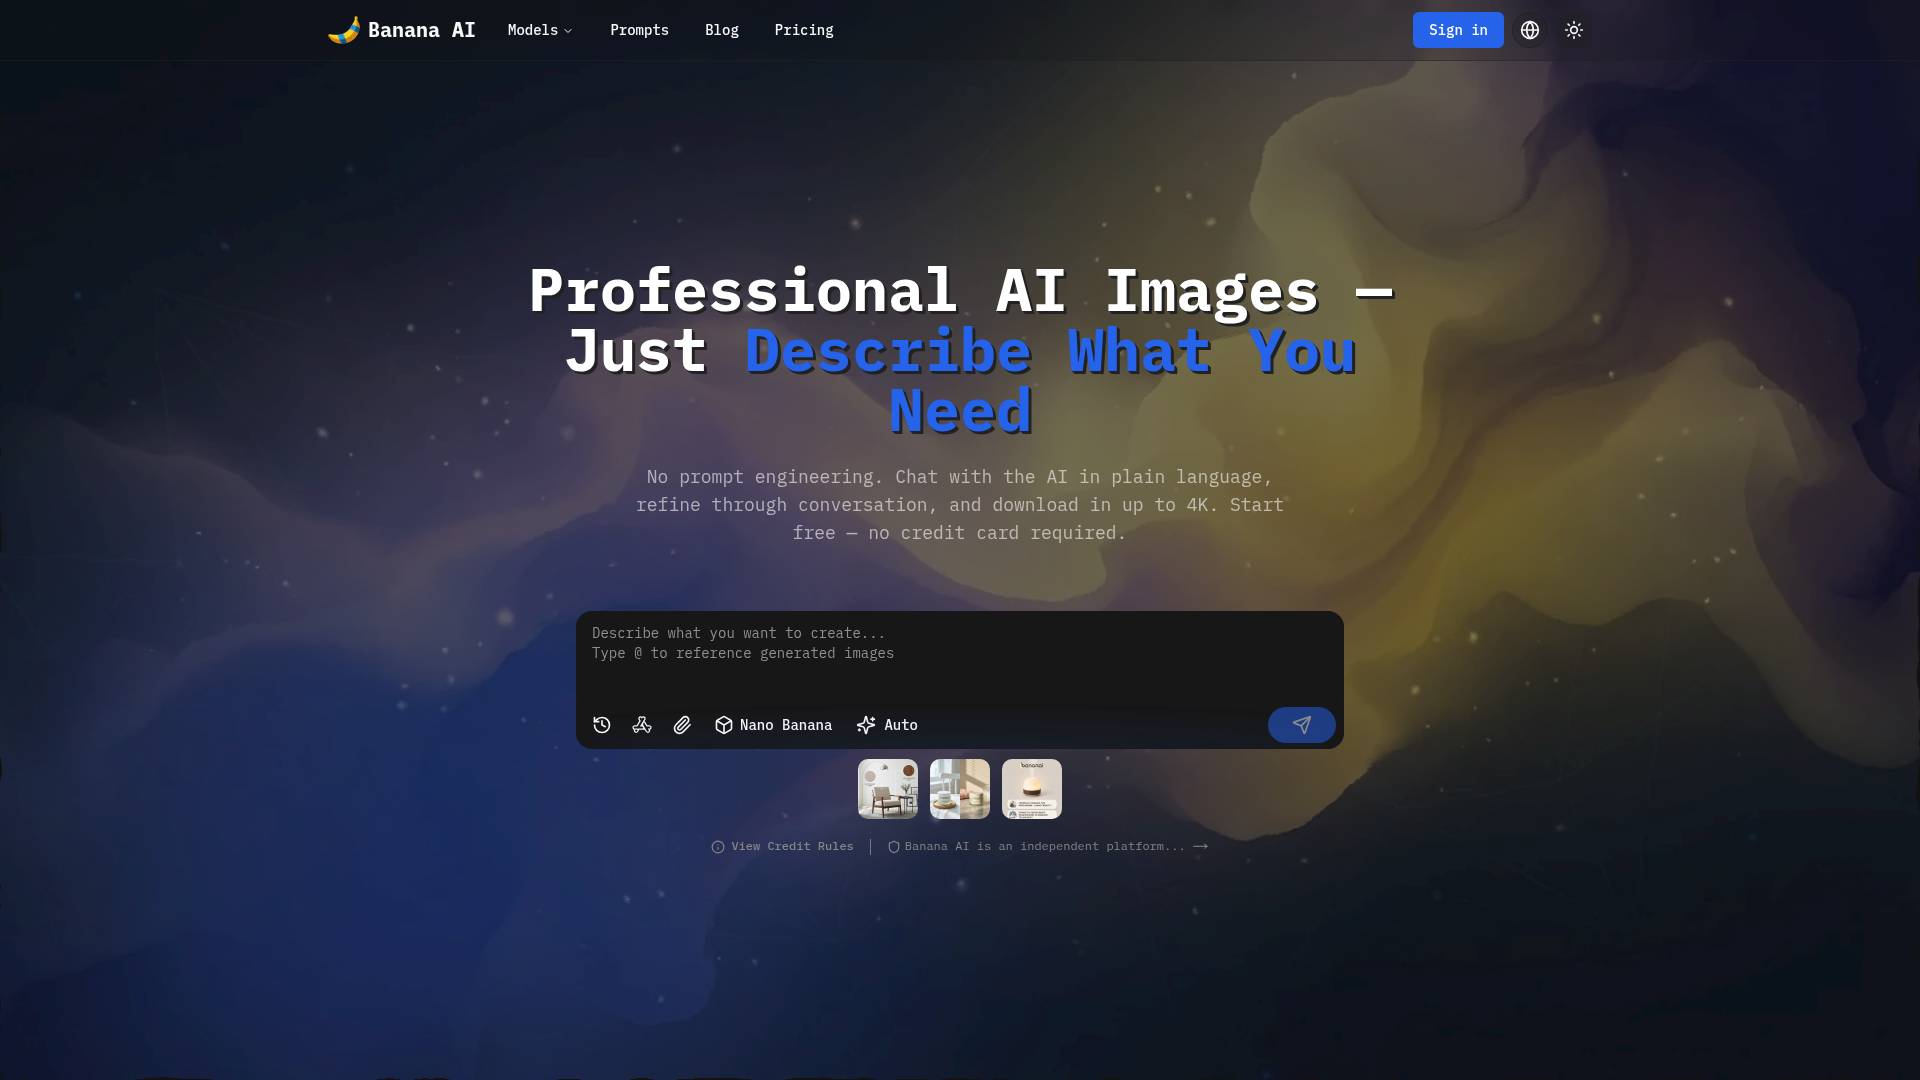The width and height of the screenshot is (1920, 1080).
Task: Click View Credit Rules link
Action: pos(791,846)
